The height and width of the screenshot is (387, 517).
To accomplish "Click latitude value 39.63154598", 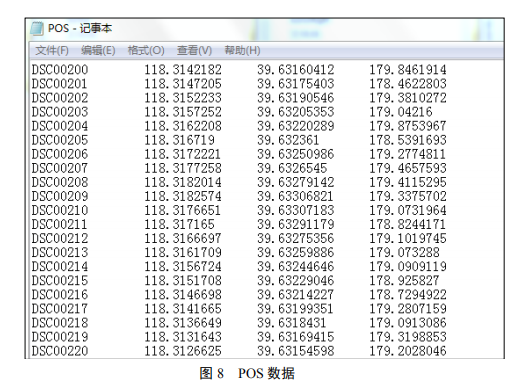I will pyautogui.click(x=296, y=351).
